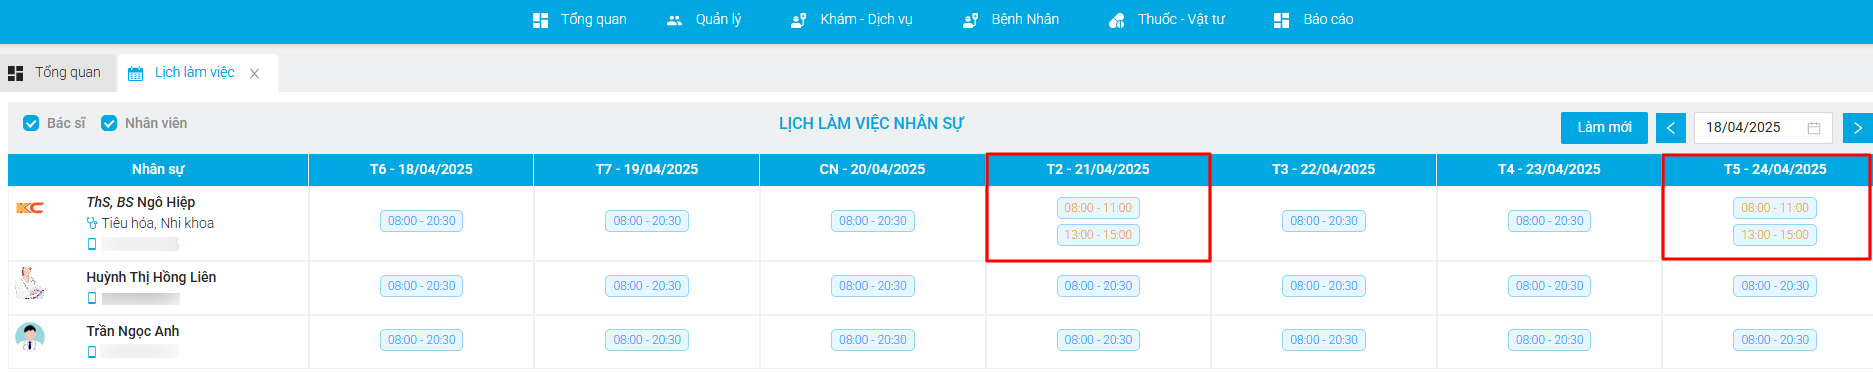
Task: Close the Lịch làm việc tab
Action: (x=255, y=73)
